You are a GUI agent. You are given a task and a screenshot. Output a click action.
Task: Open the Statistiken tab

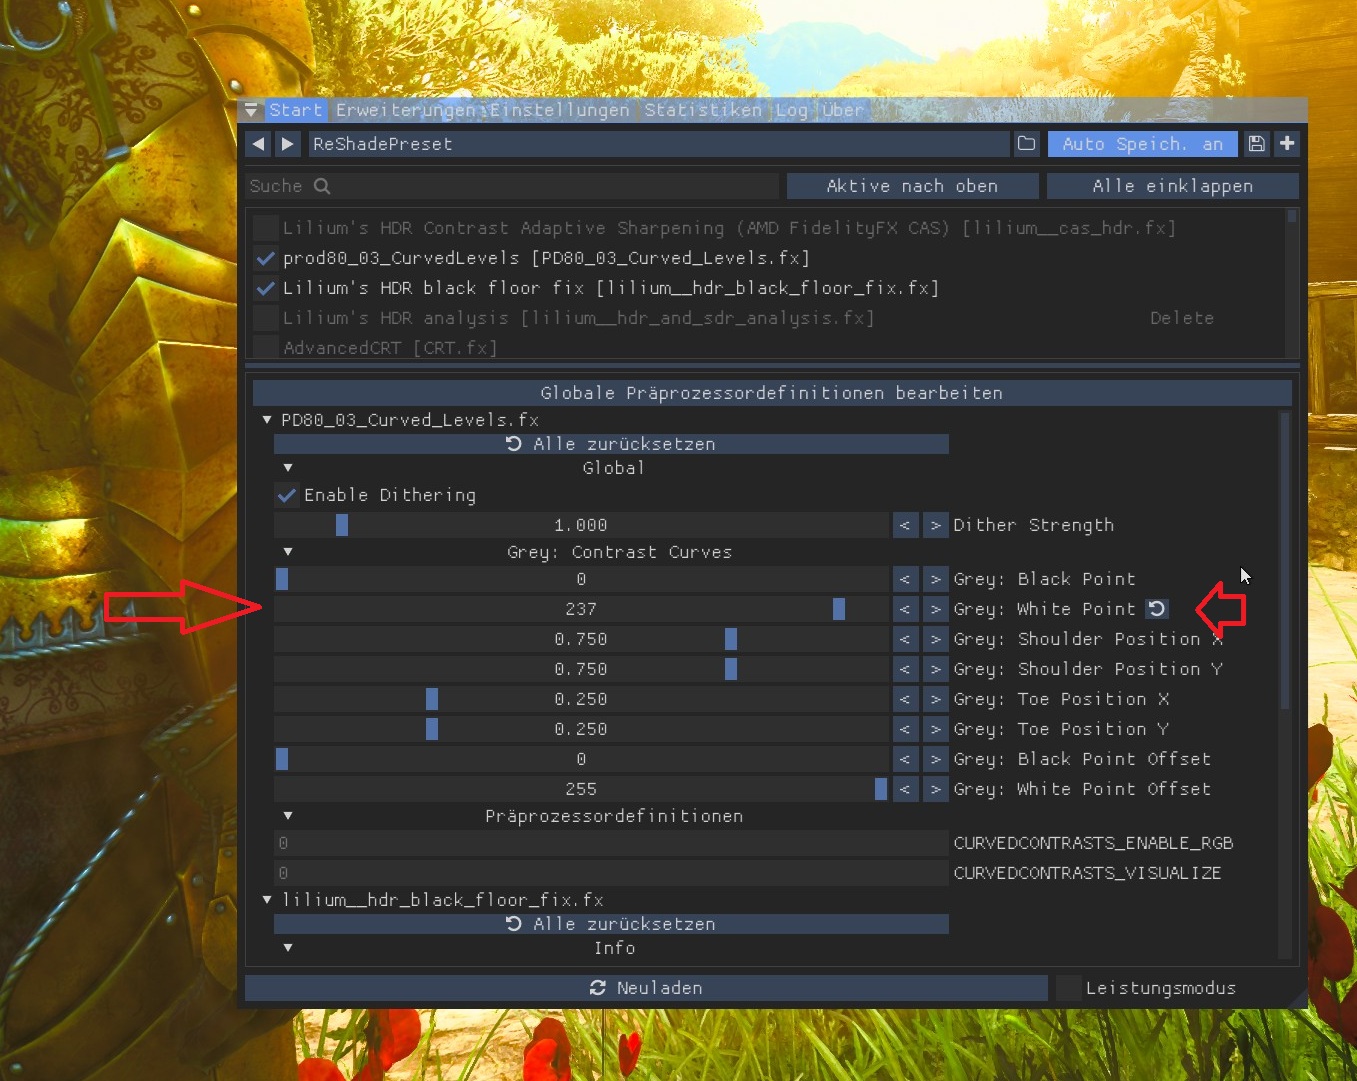click(702, 110)
